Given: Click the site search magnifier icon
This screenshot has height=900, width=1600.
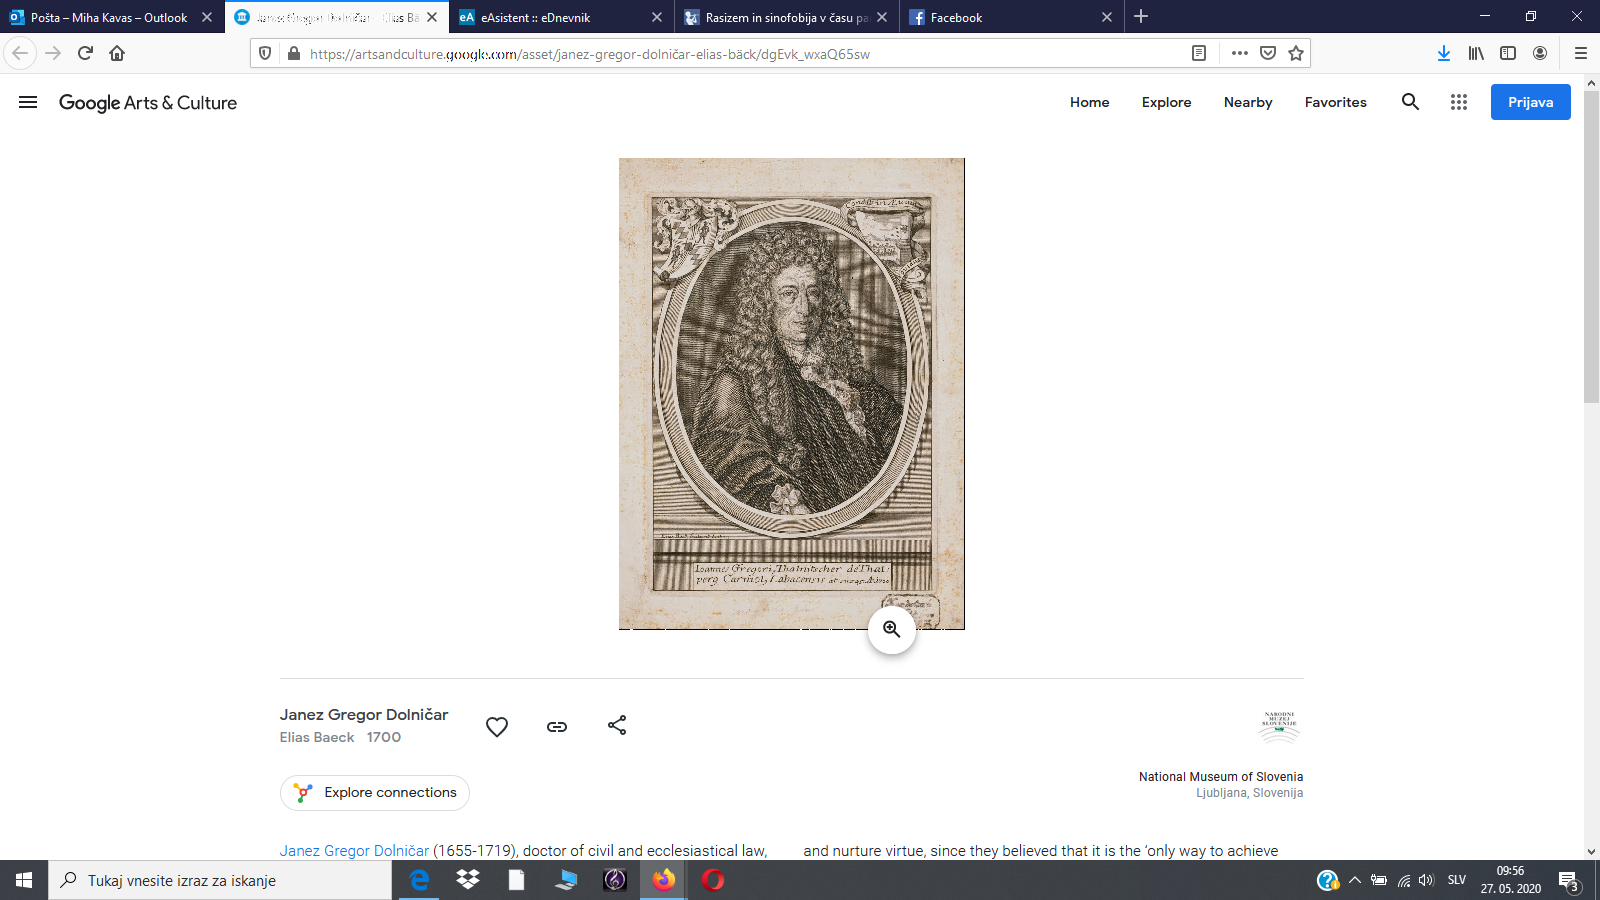Looking at the screenshot, I should pos(1410,101).
